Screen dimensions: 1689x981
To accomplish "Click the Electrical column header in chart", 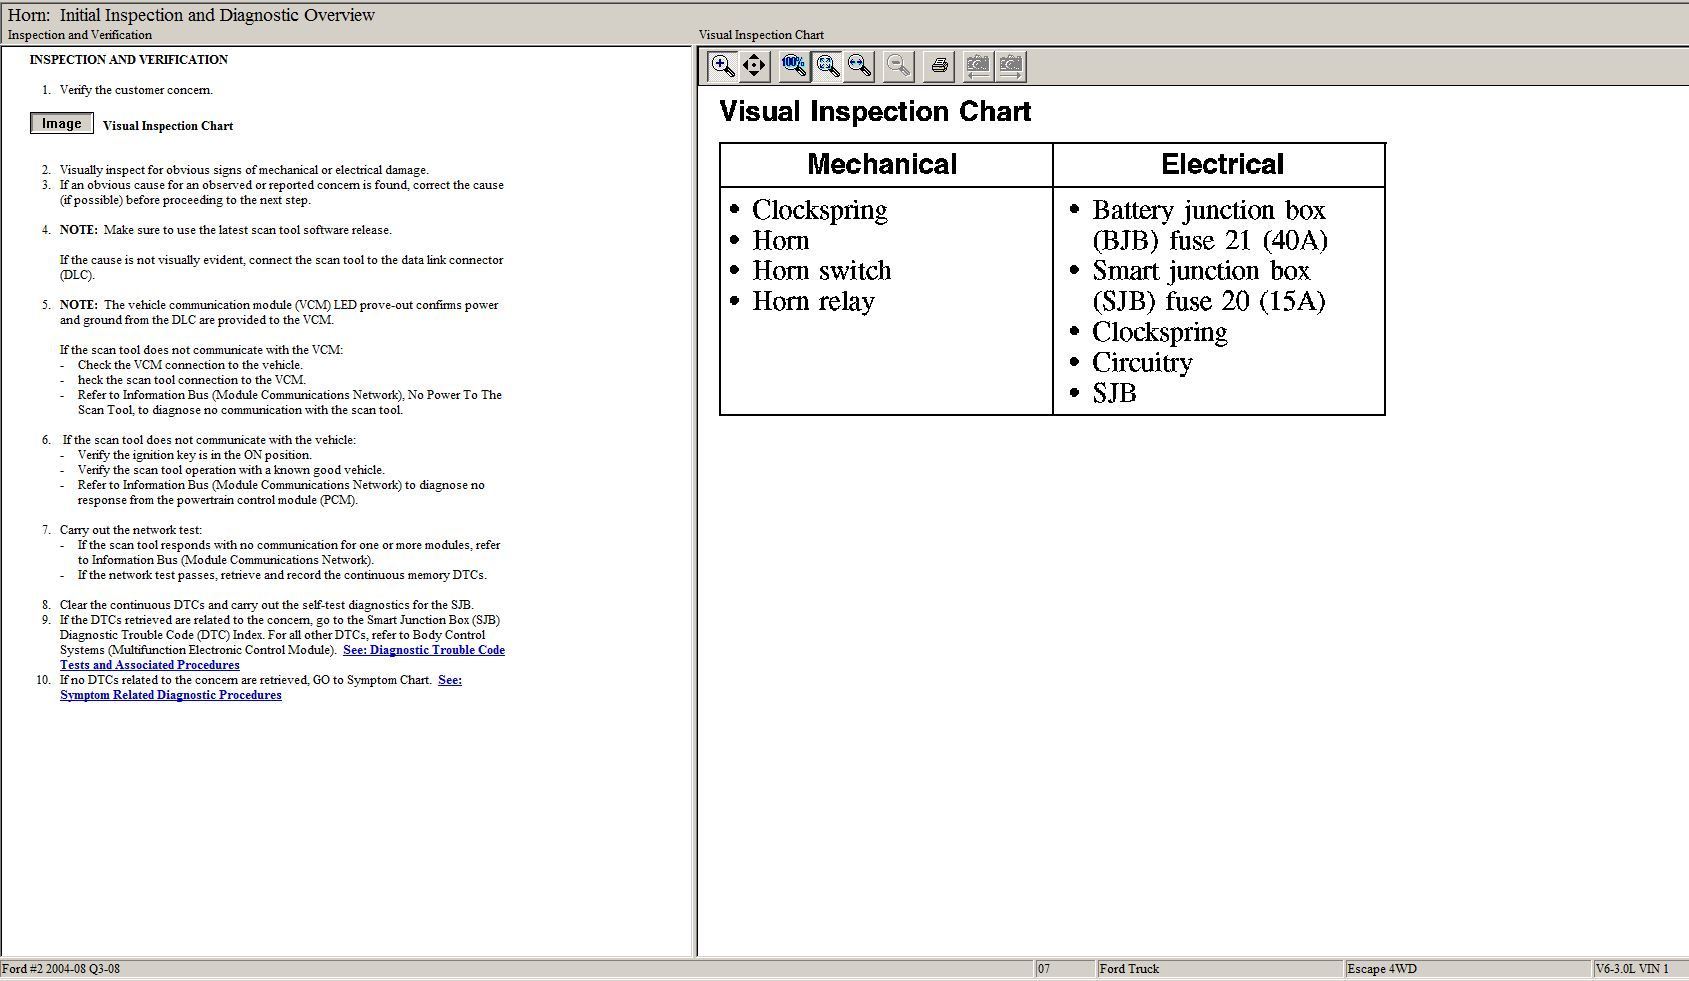I will pyautogui.click(x=1222, y=164).
